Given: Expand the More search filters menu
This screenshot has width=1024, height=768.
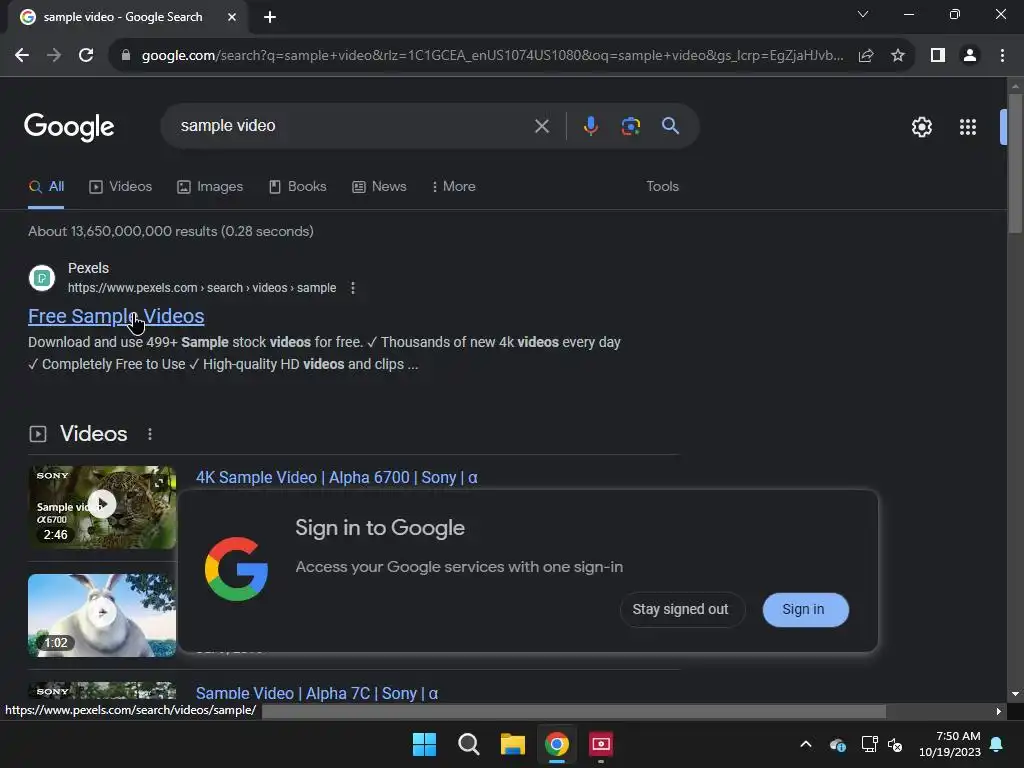Looking at the screenshot, I should (453, 187).
